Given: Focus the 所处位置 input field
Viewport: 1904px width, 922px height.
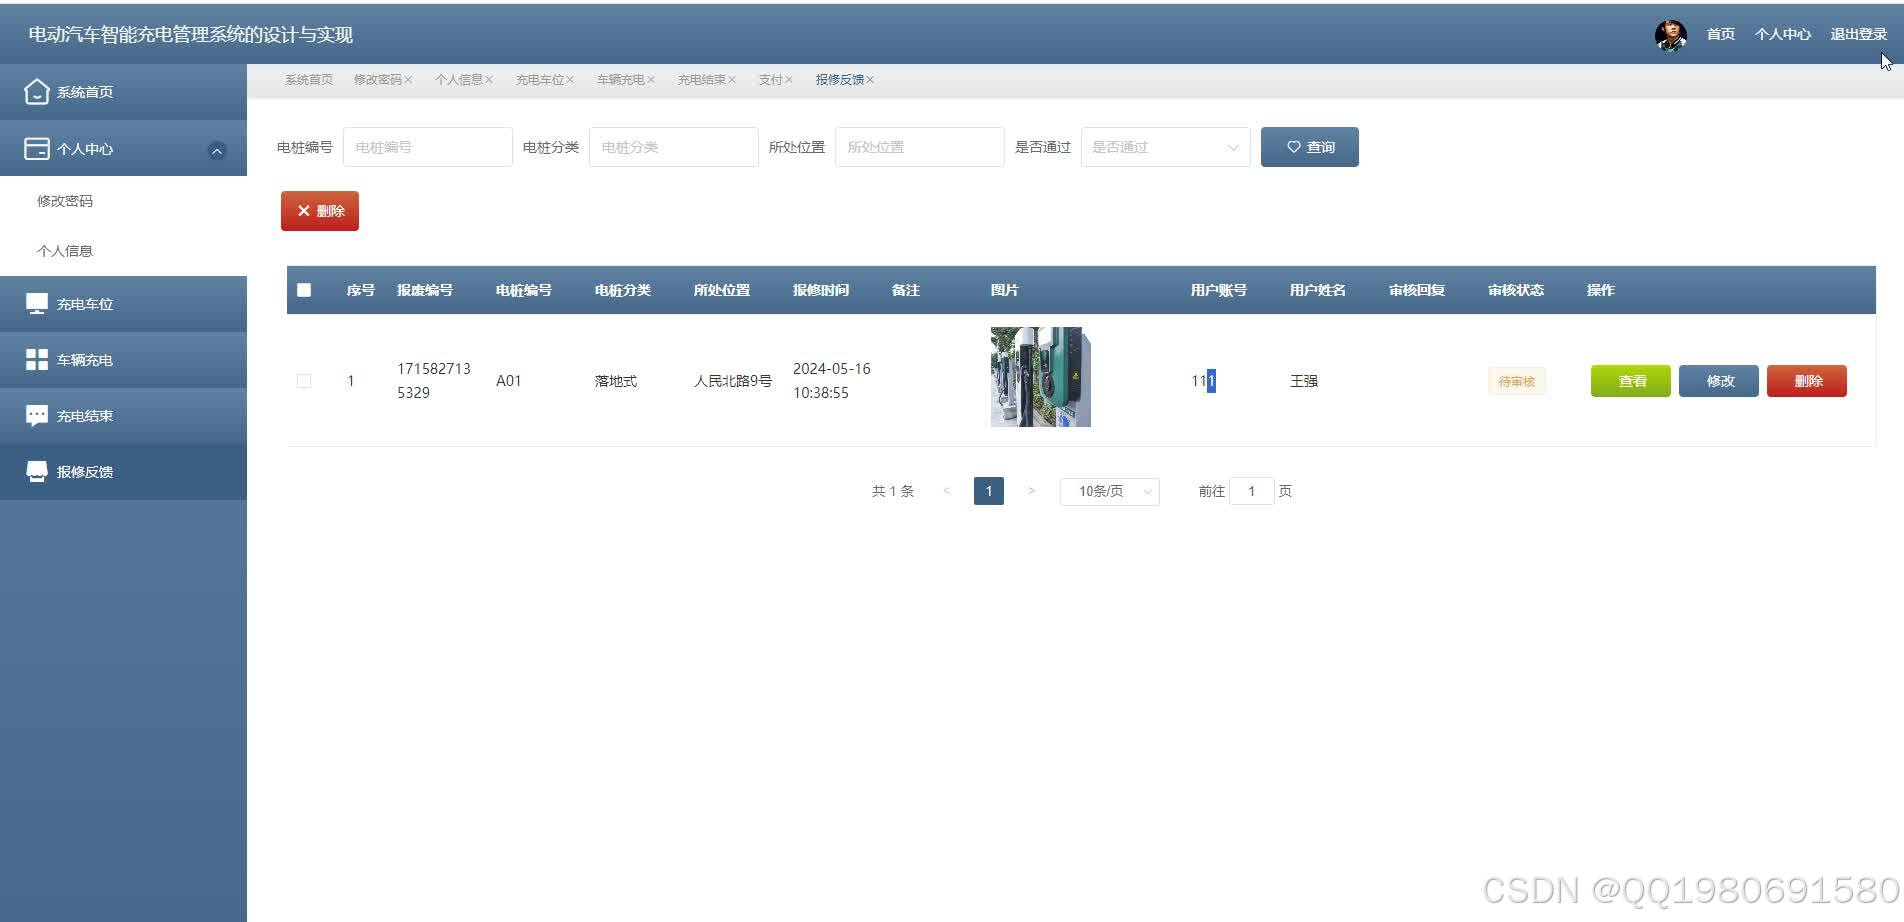Looking at the screenshot, I should point(920,147).
